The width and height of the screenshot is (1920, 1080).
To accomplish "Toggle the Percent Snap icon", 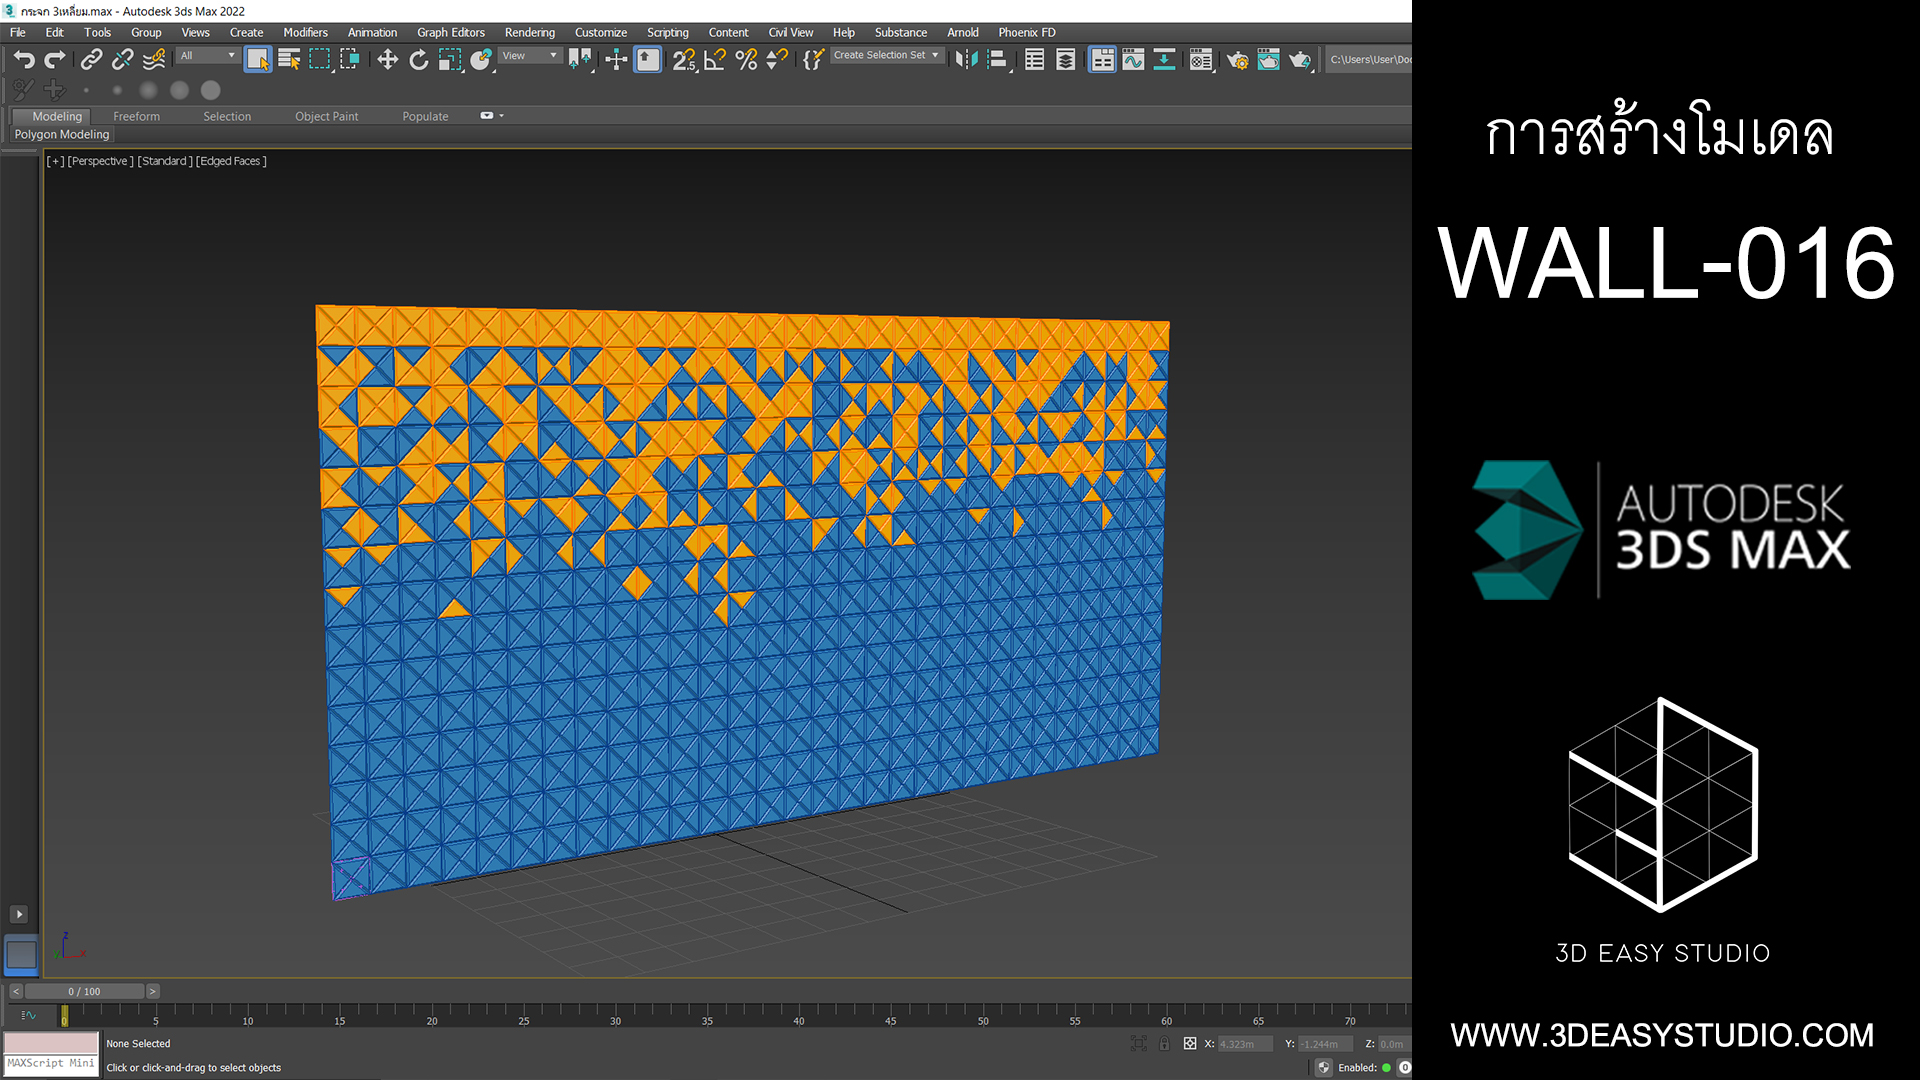I will tap(746, 60).
